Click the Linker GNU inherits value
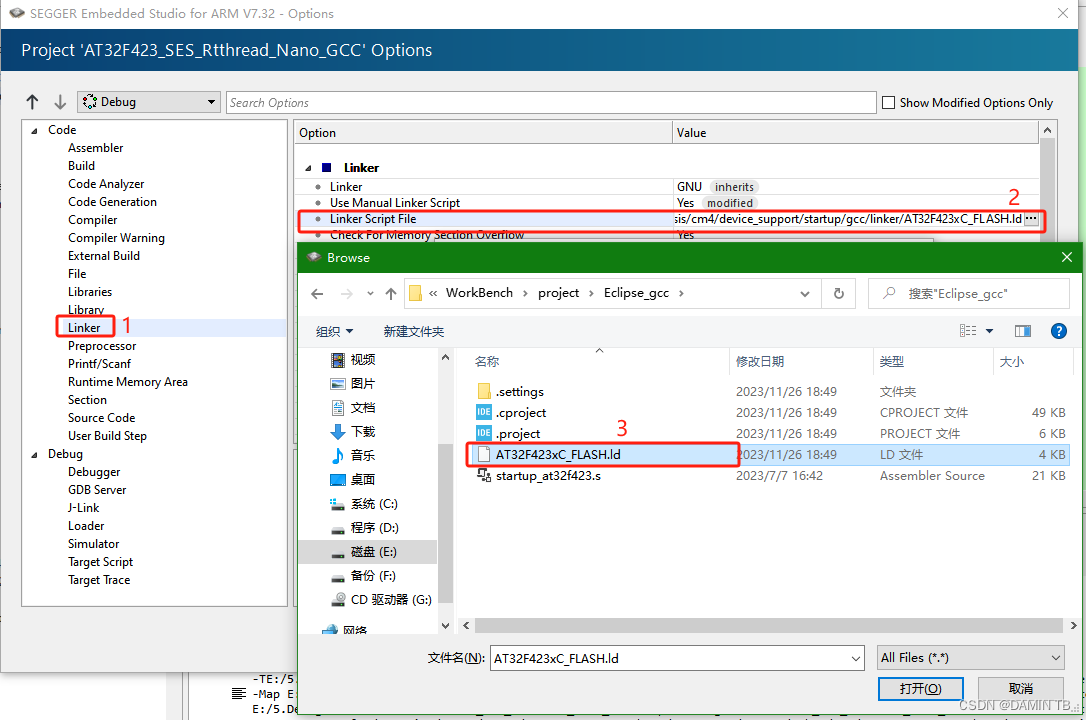Image resolution: width=1086 pixels, height=720 pixels. pos(717,187)
